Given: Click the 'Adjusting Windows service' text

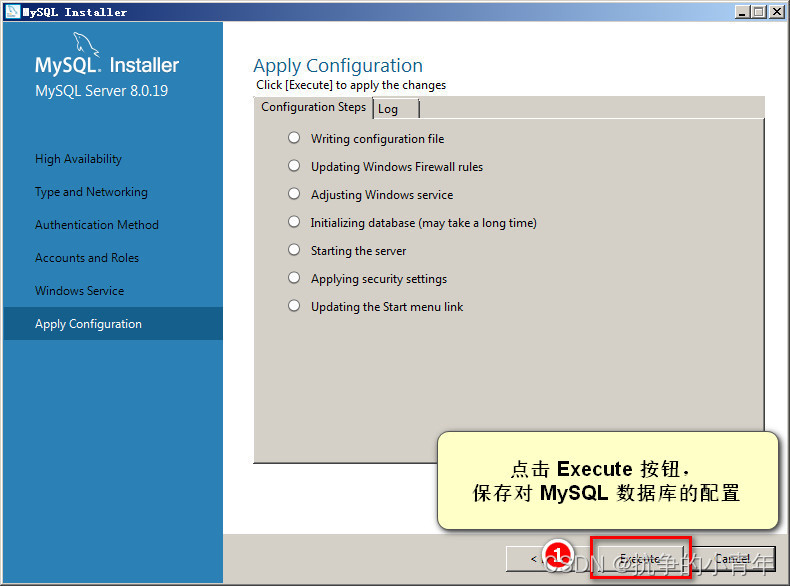Looking at the screenshot, I should click(382, 195).
